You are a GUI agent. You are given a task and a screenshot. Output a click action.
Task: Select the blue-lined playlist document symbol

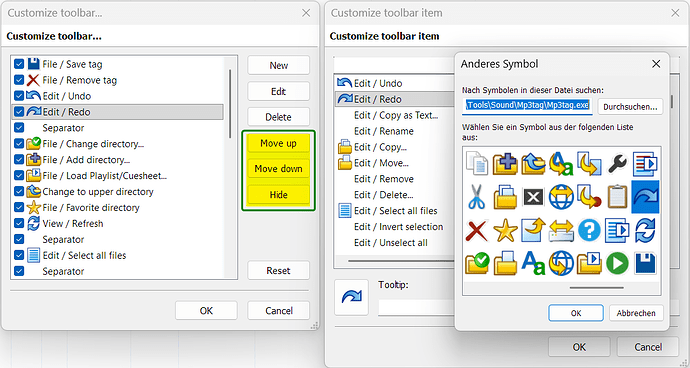[617, 230]
